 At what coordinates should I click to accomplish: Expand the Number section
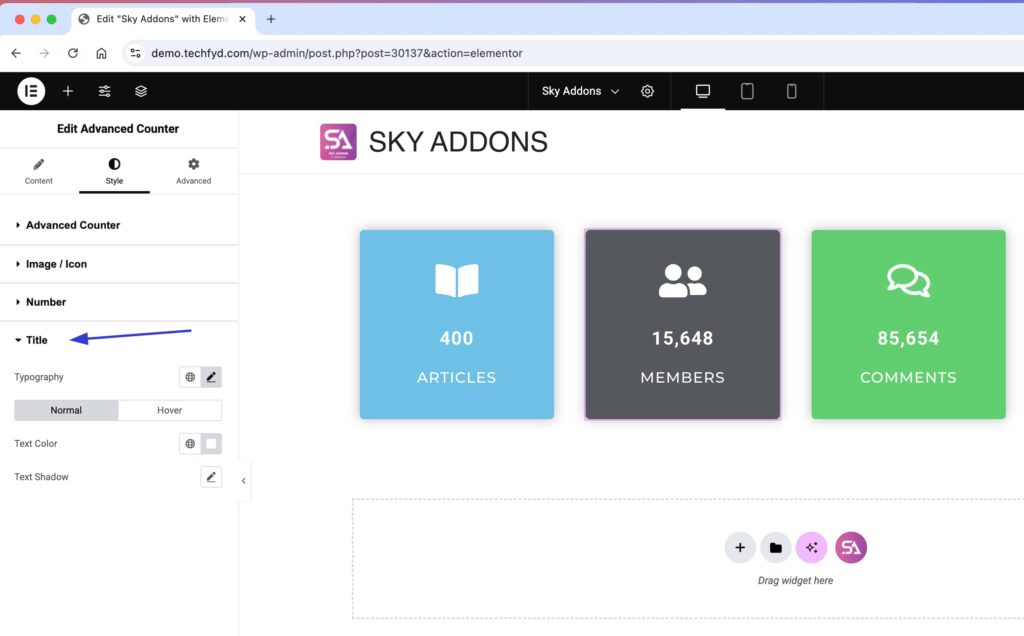[x=119, y=302]
